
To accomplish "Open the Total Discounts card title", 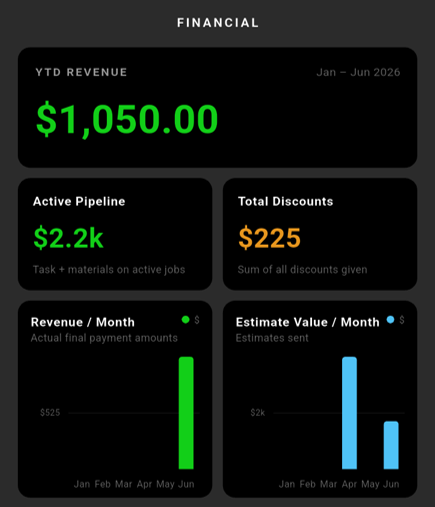I will pyautogui.click(x=285, y=201).
